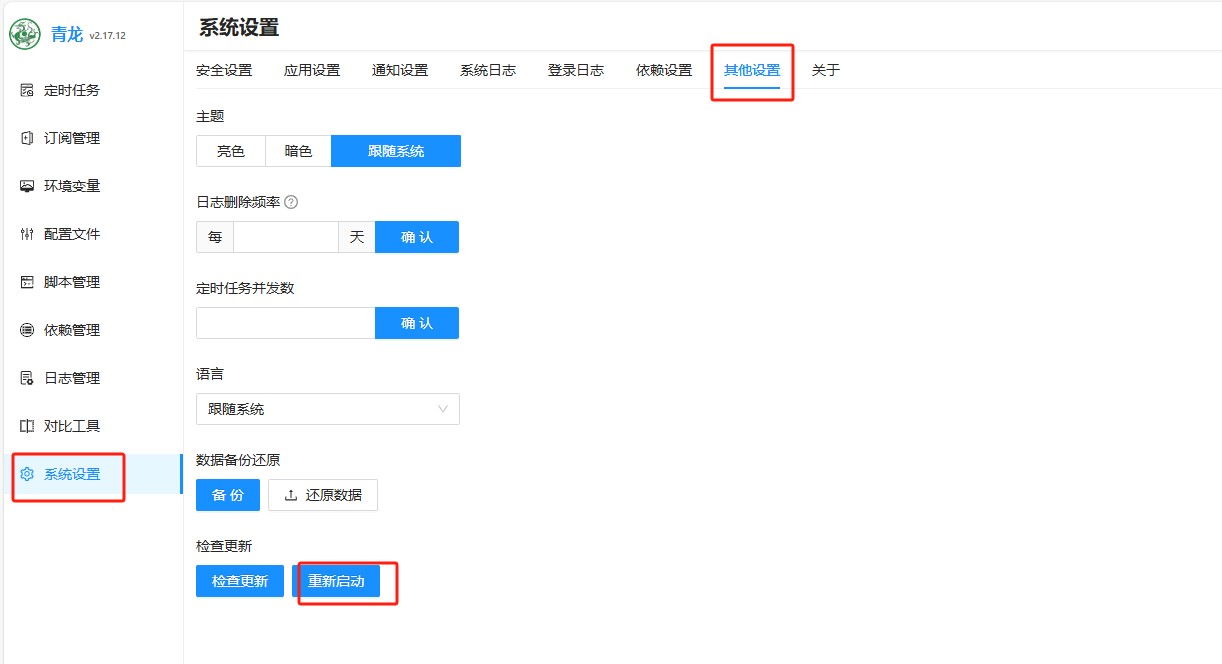
Task: Click the 系统设置 page heading
Action: (239, 27)
